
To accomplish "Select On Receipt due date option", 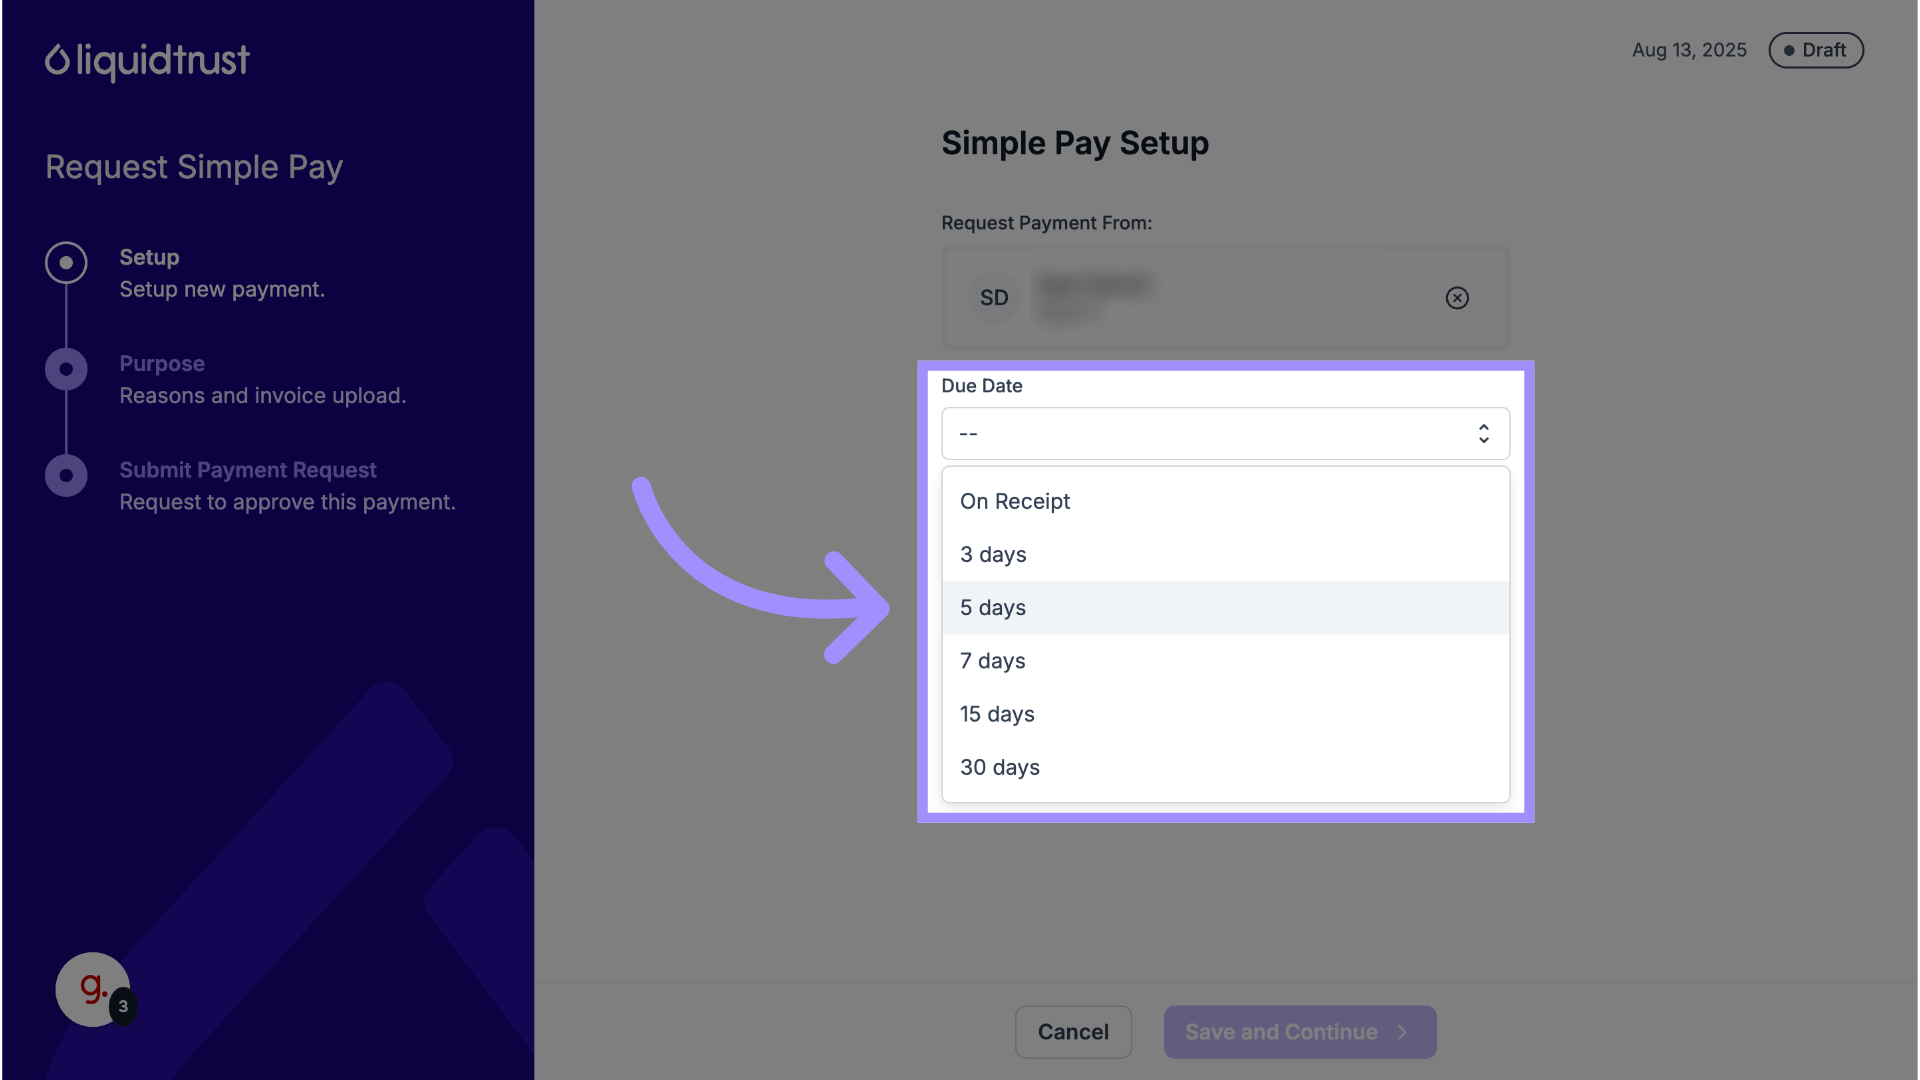I will (1015, 501).
